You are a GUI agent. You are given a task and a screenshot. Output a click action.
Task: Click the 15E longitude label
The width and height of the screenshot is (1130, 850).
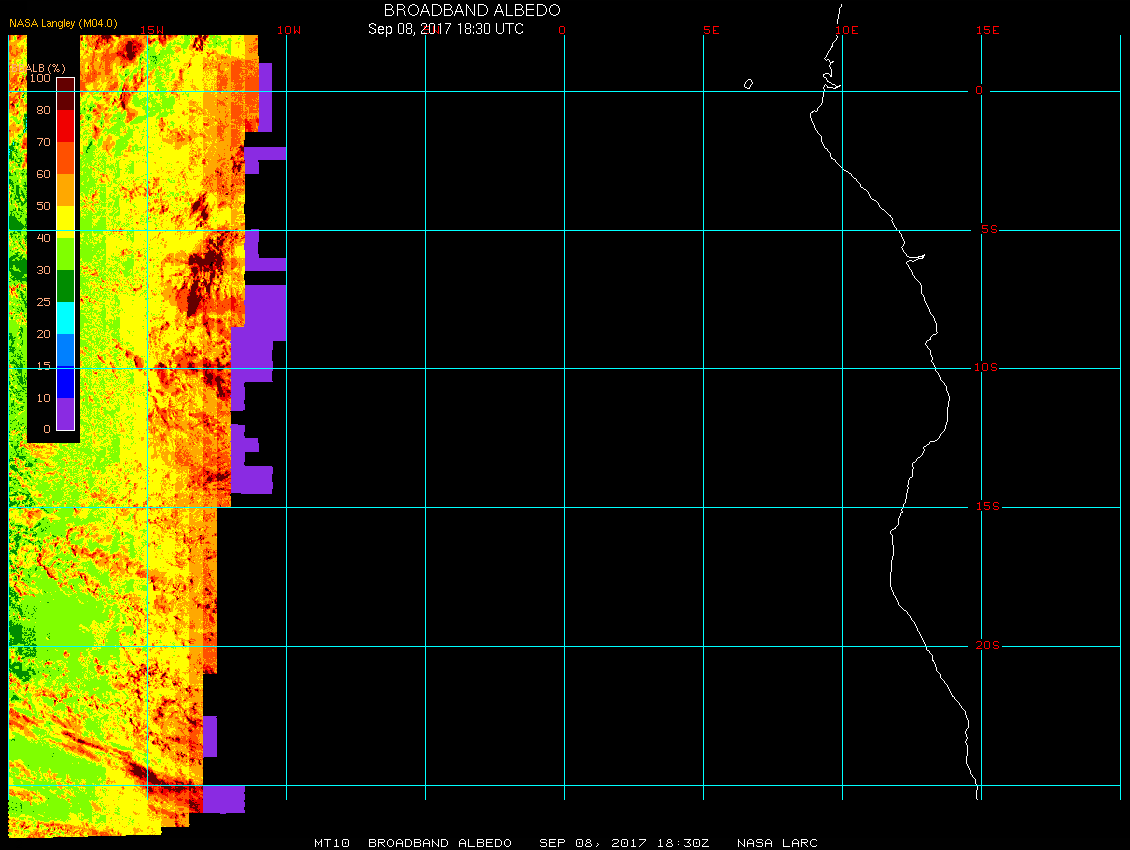(x=987, y=30)
